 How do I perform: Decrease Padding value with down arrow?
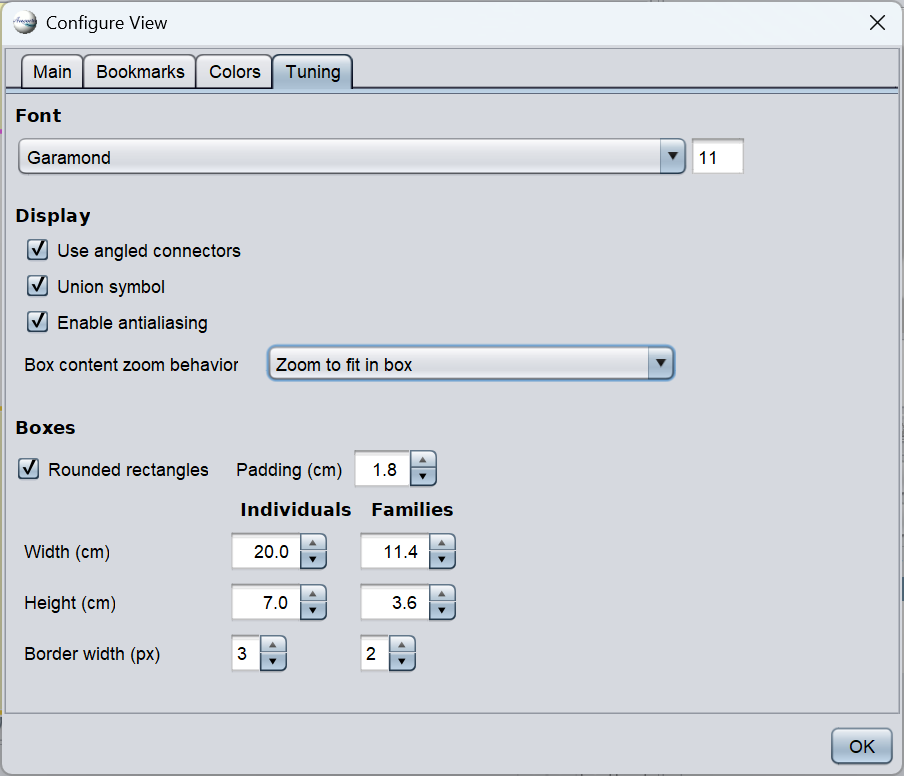pyautogui.click(x=424, y=477)
